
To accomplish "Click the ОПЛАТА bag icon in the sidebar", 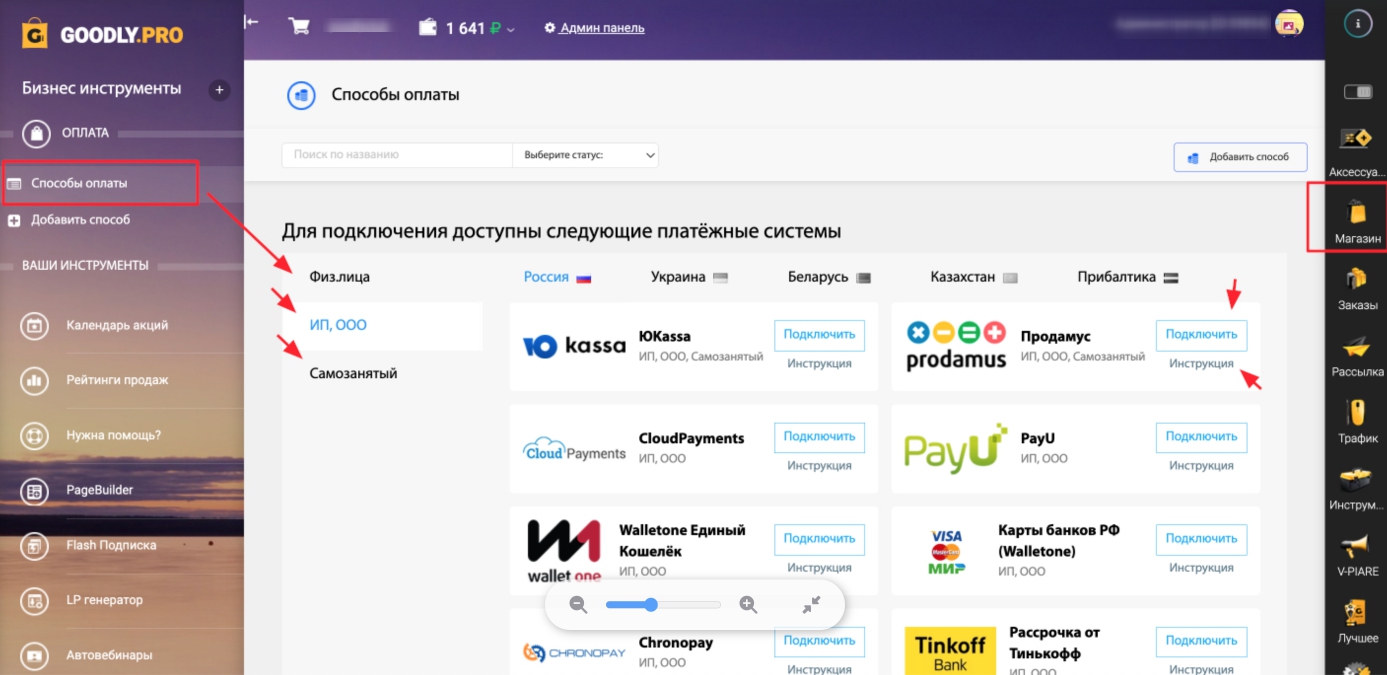I will [36, 133].
